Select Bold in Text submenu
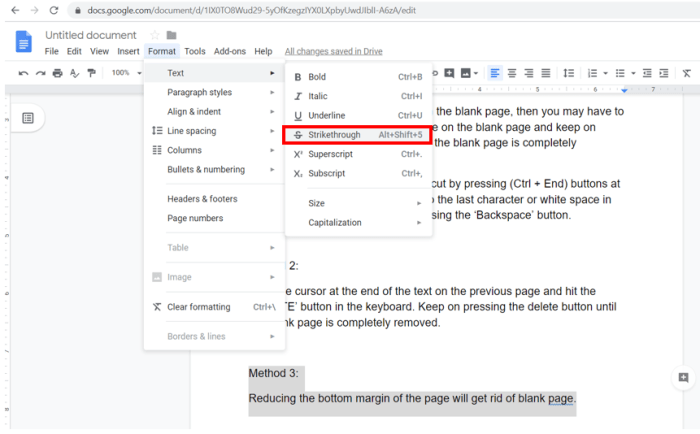Image resolution: width=700 pixels, height=434 pixels. pos(358,77)
